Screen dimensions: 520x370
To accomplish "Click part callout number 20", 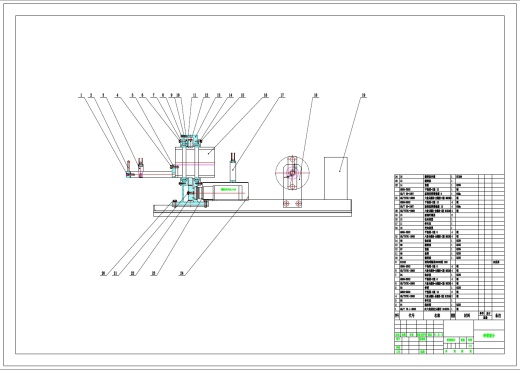I will pos(103,273).
